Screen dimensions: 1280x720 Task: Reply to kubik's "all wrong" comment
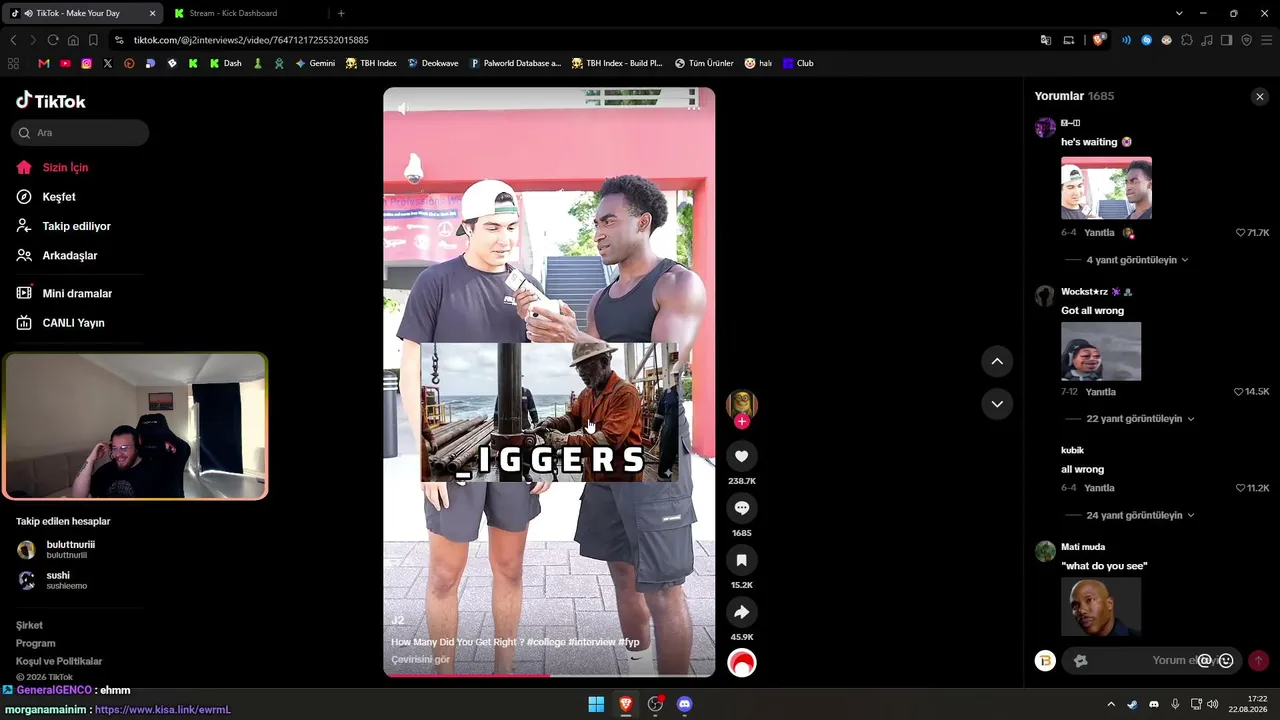pyautogui.click(x=1099, y=488)
